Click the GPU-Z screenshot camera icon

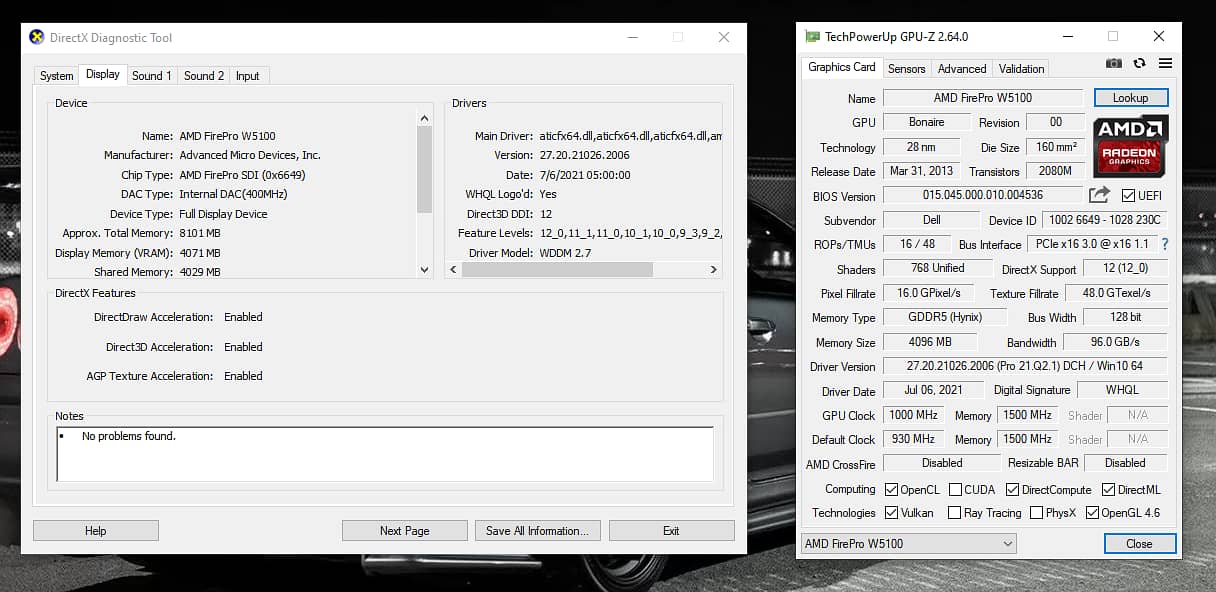[x=1113, y=63]
